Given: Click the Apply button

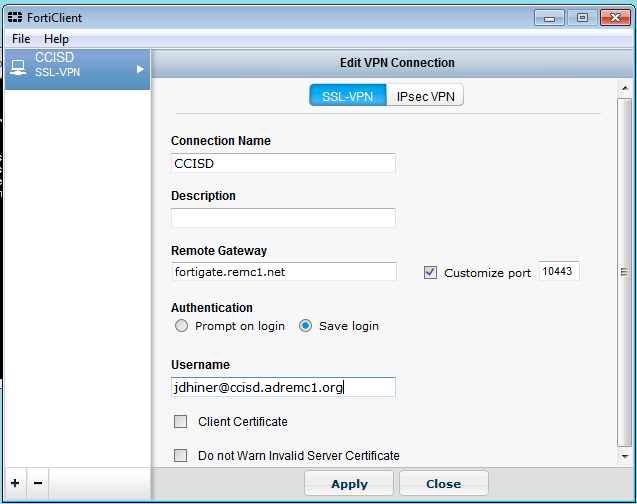Looking at the screenshot, I should click(x=349, y=483).
